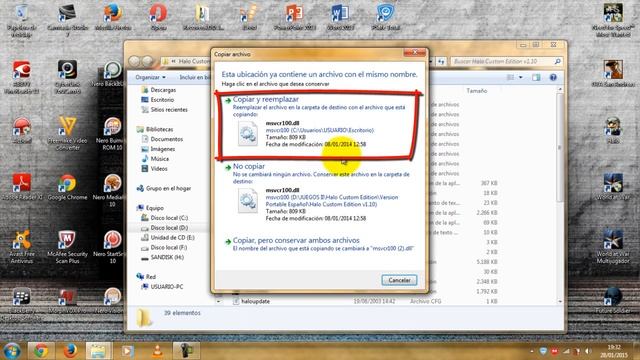The width and height of the screenshot is (640, 360).
Task: Open Vídeos library in navigation pane
Action: tap(154, 169)
